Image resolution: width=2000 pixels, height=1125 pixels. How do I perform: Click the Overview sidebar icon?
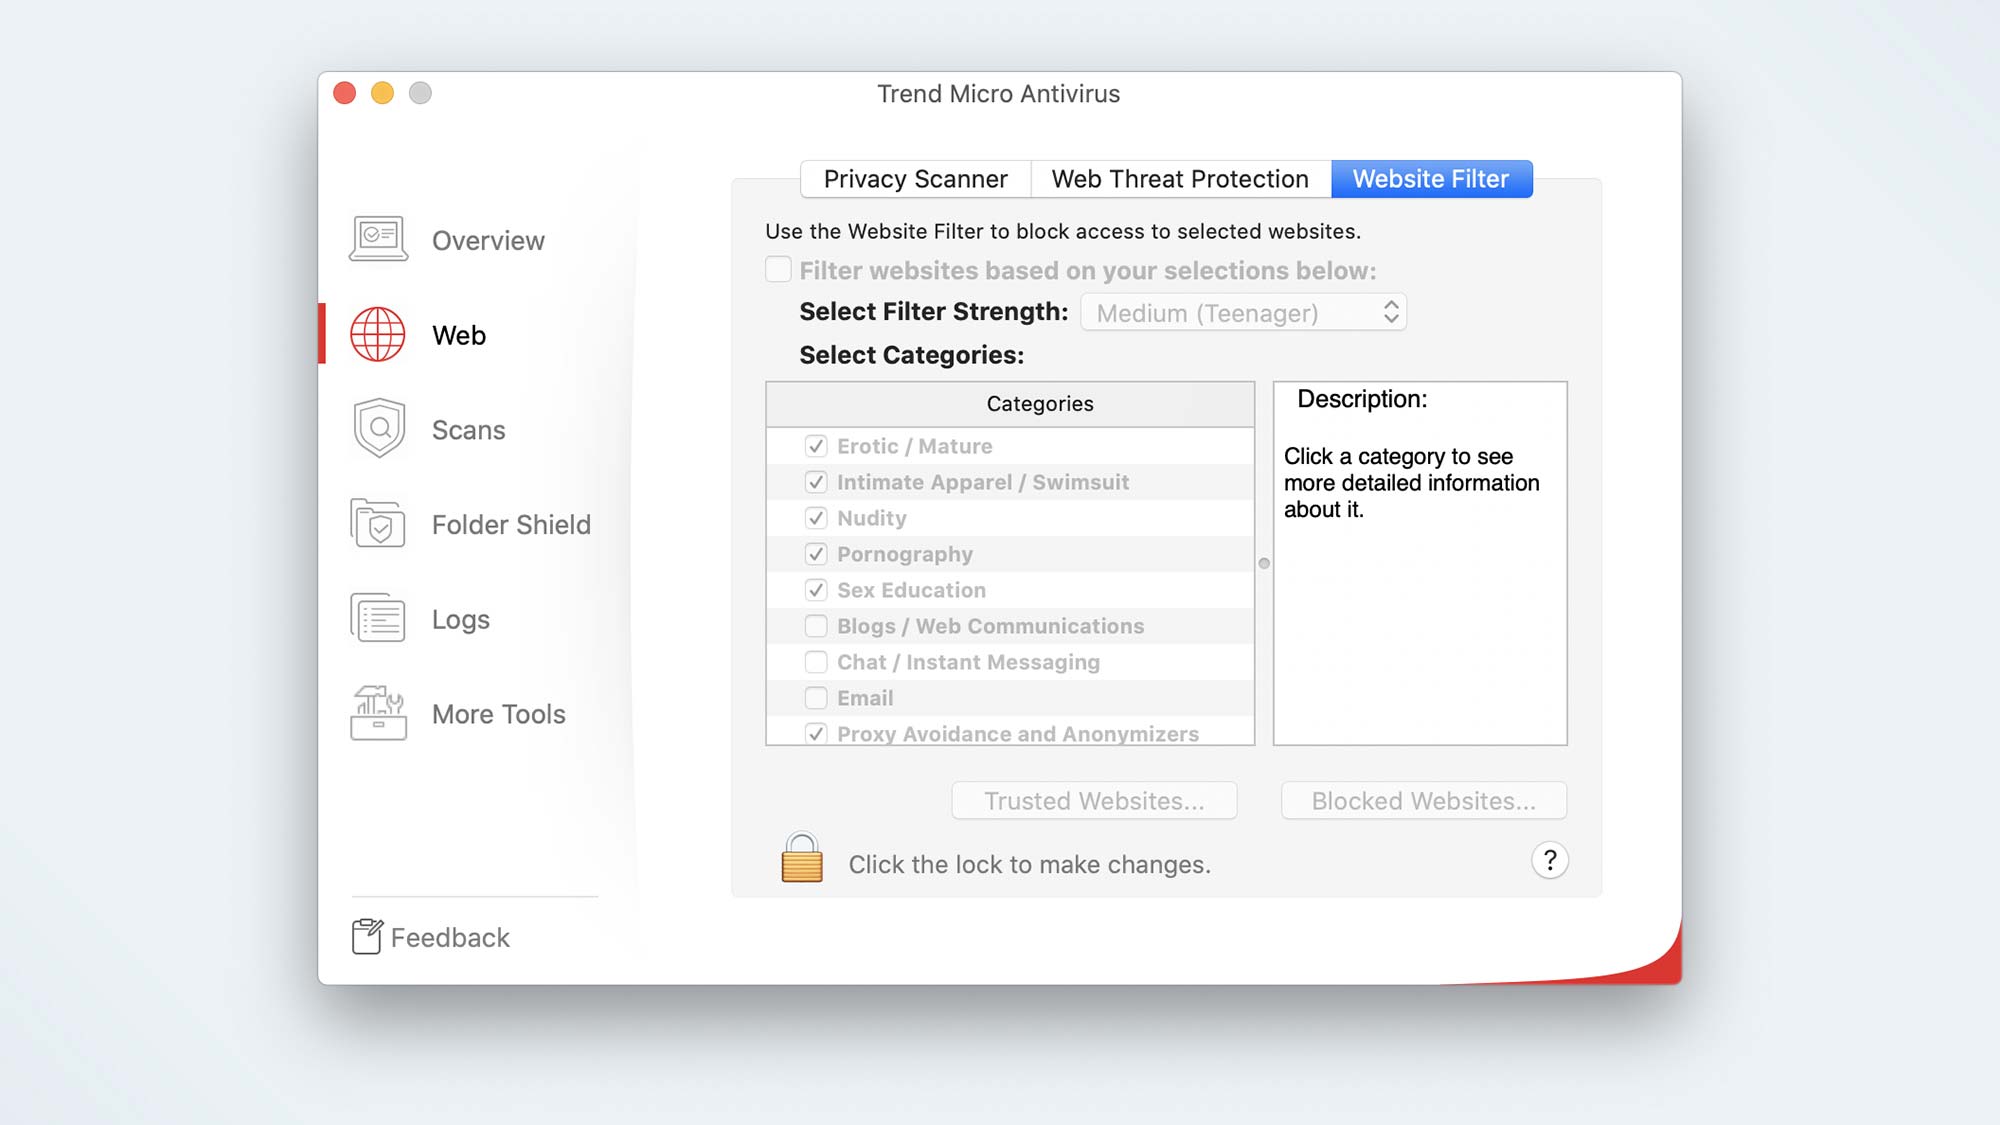coord(376,240)
